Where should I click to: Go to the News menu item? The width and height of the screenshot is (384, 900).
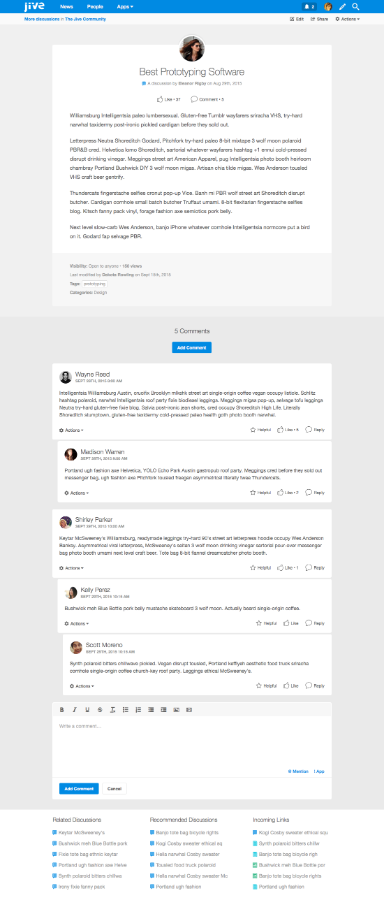click(67, 7)
